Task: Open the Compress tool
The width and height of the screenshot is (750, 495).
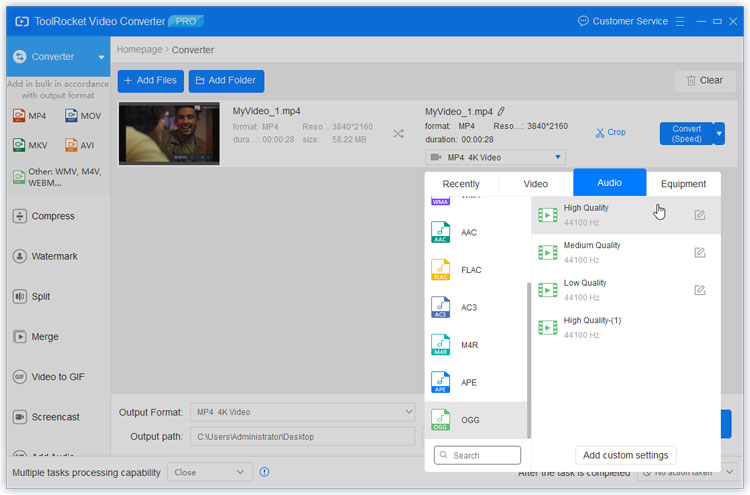Action: (x=44, y=216)
